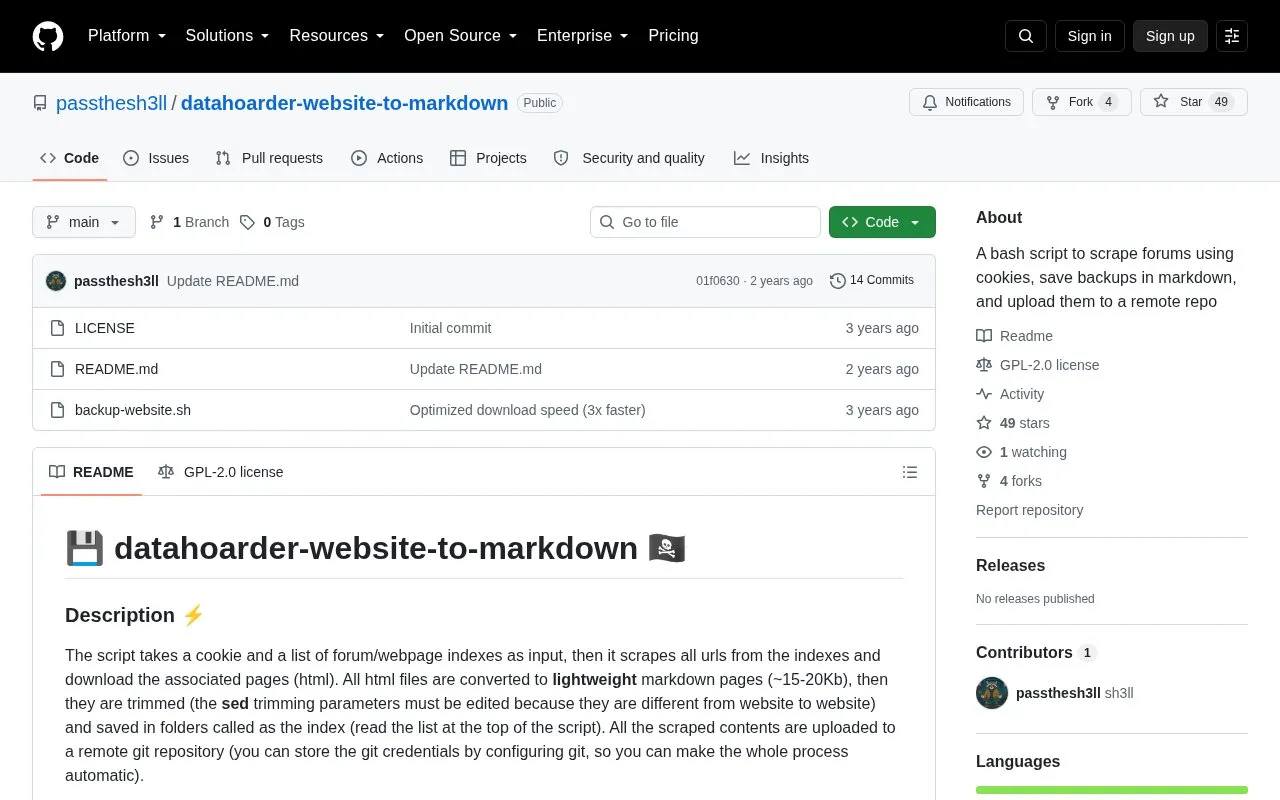Open Security and quality tab
1280x800 pixels.
629,158
